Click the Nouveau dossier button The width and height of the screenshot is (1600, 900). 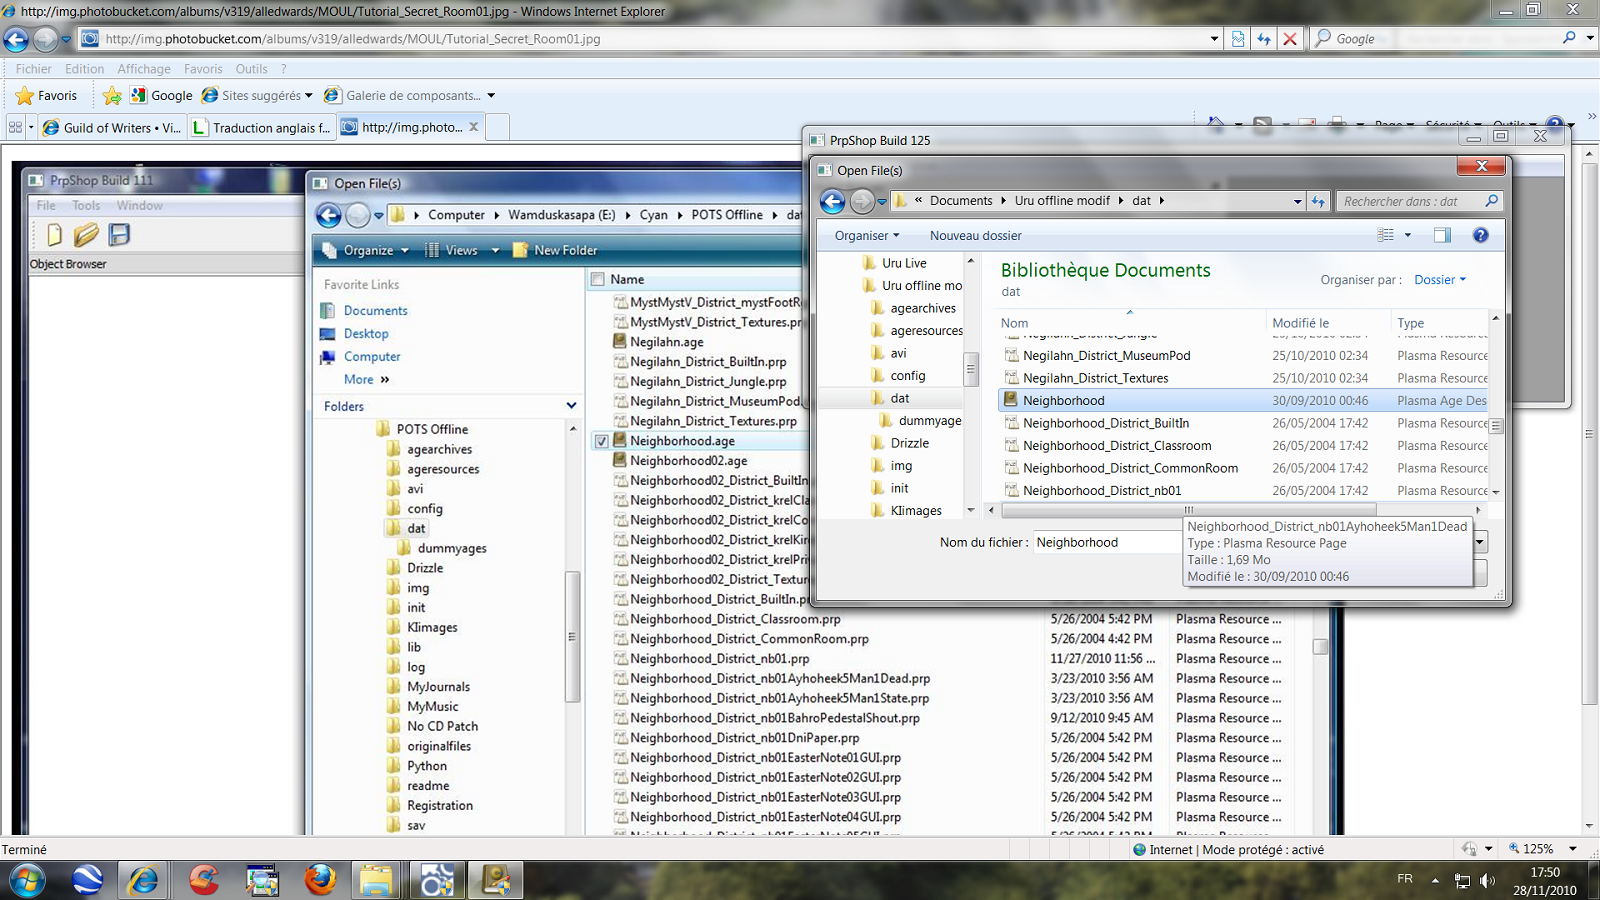click(976, 236)
